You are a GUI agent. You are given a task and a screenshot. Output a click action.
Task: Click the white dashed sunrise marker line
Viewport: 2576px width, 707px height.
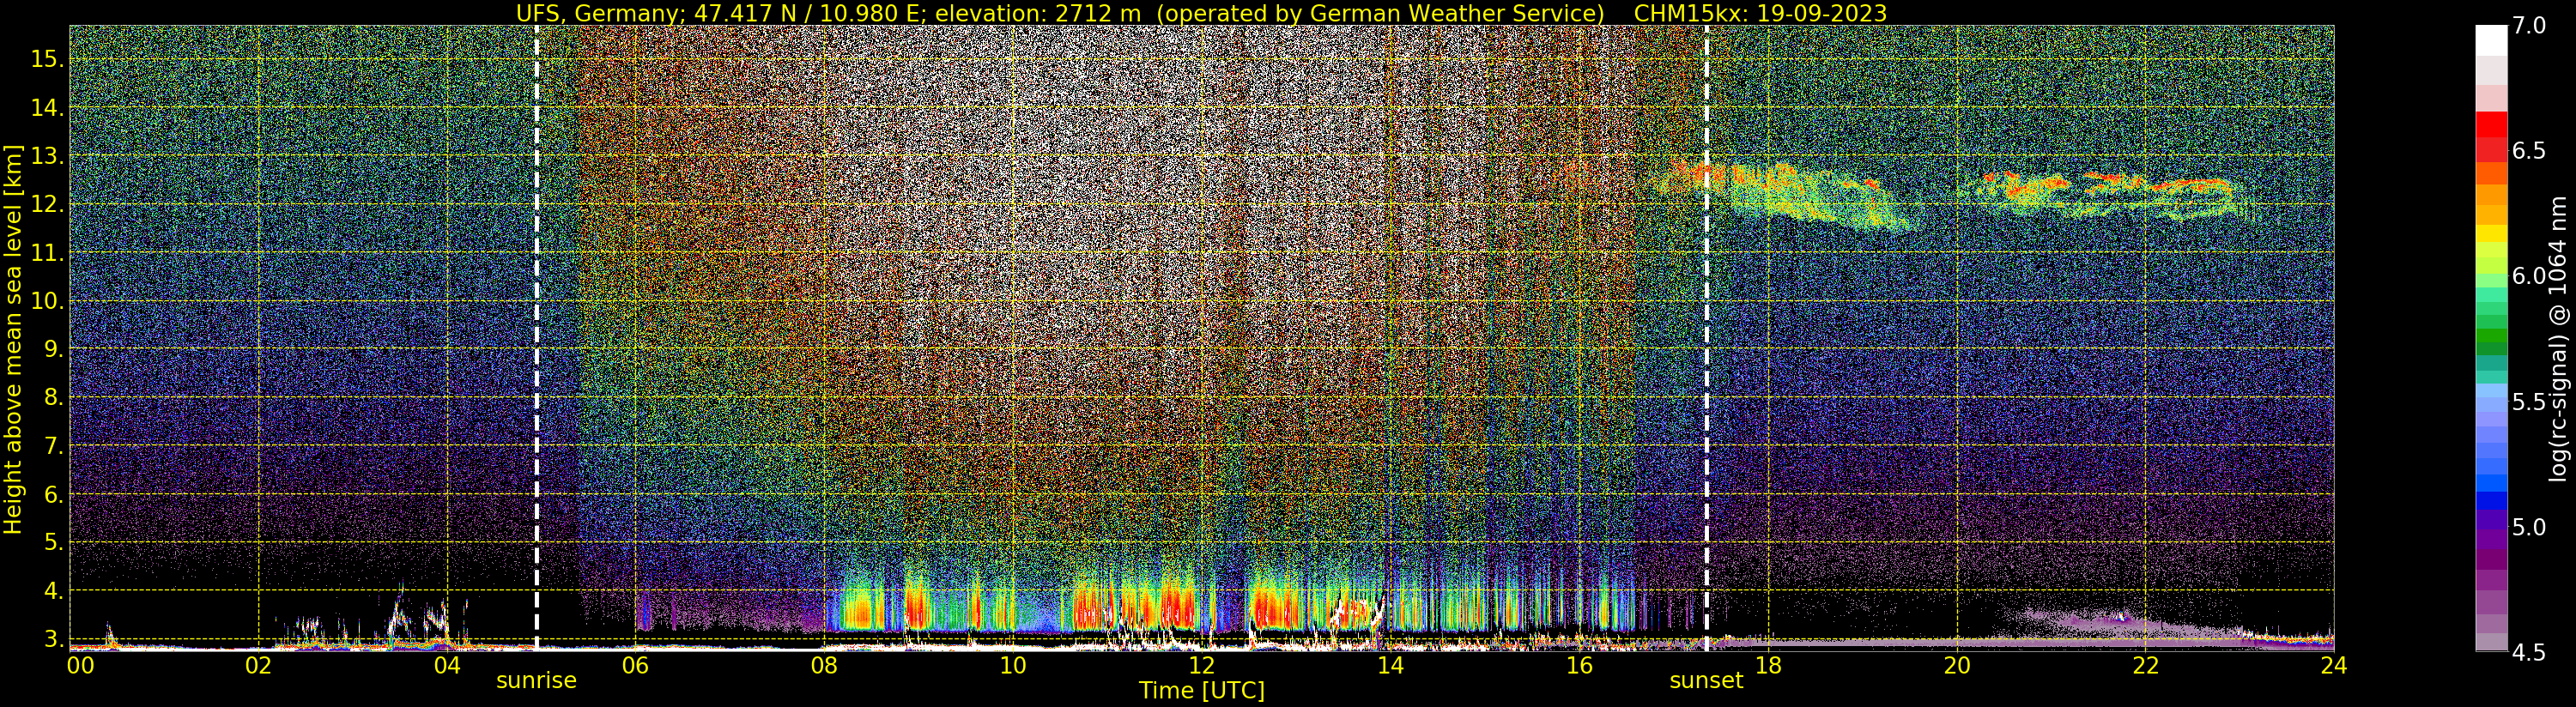click(x=537, y=337)
